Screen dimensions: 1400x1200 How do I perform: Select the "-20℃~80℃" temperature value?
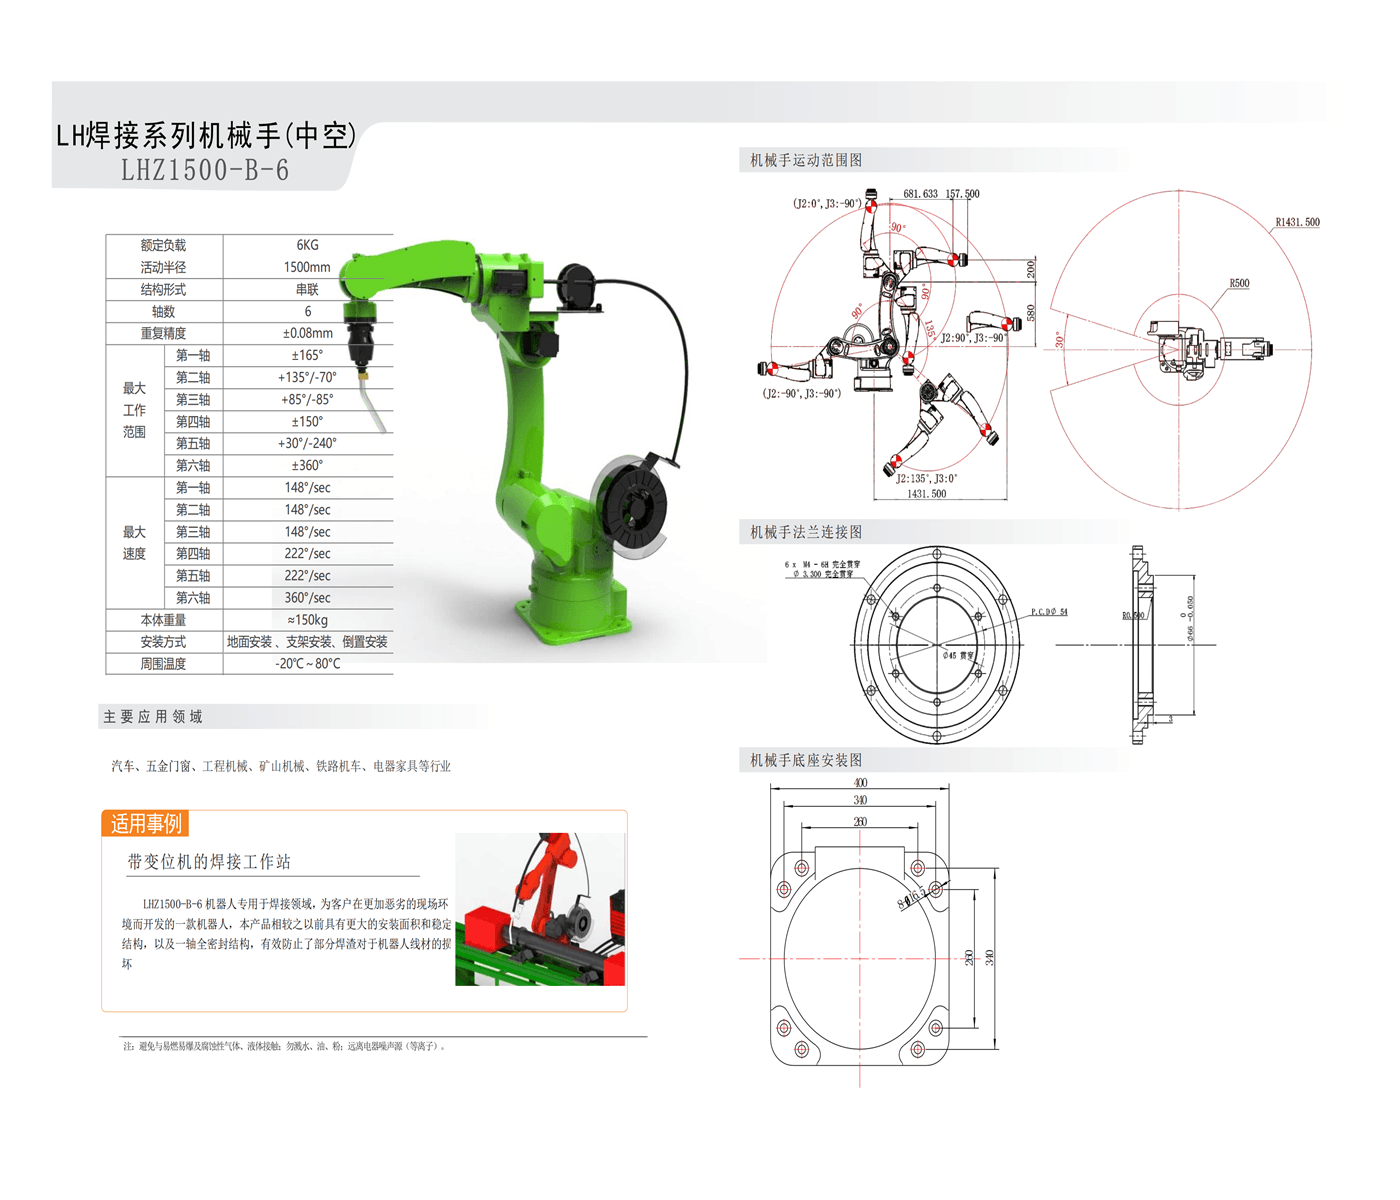(x=307, y=664)
